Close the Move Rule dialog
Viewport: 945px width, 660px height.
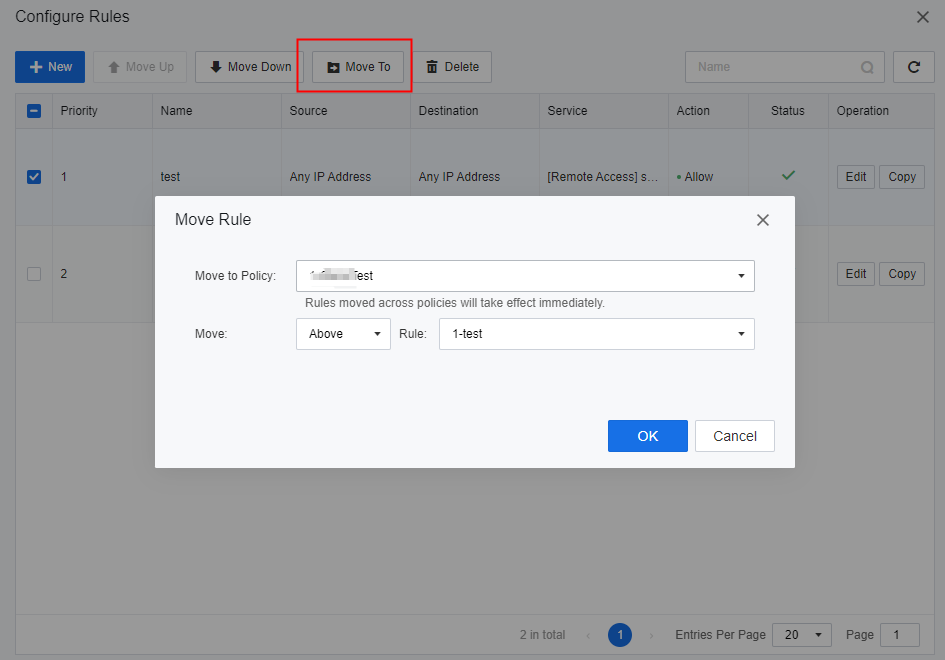tap(763, 220)
